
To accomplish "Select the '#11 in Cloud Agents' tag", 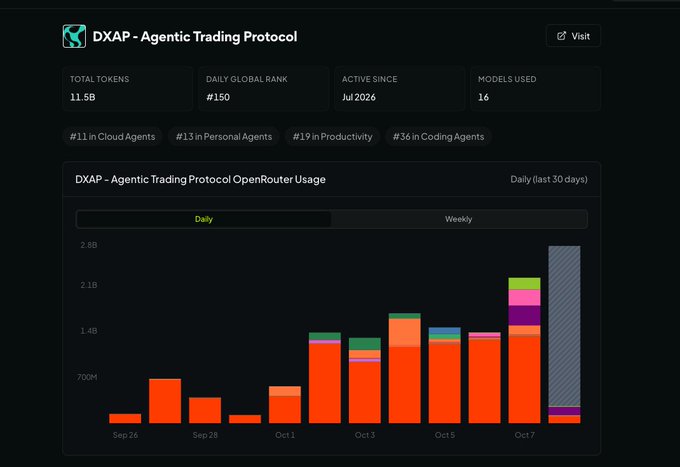I will (x=112, y=137).
